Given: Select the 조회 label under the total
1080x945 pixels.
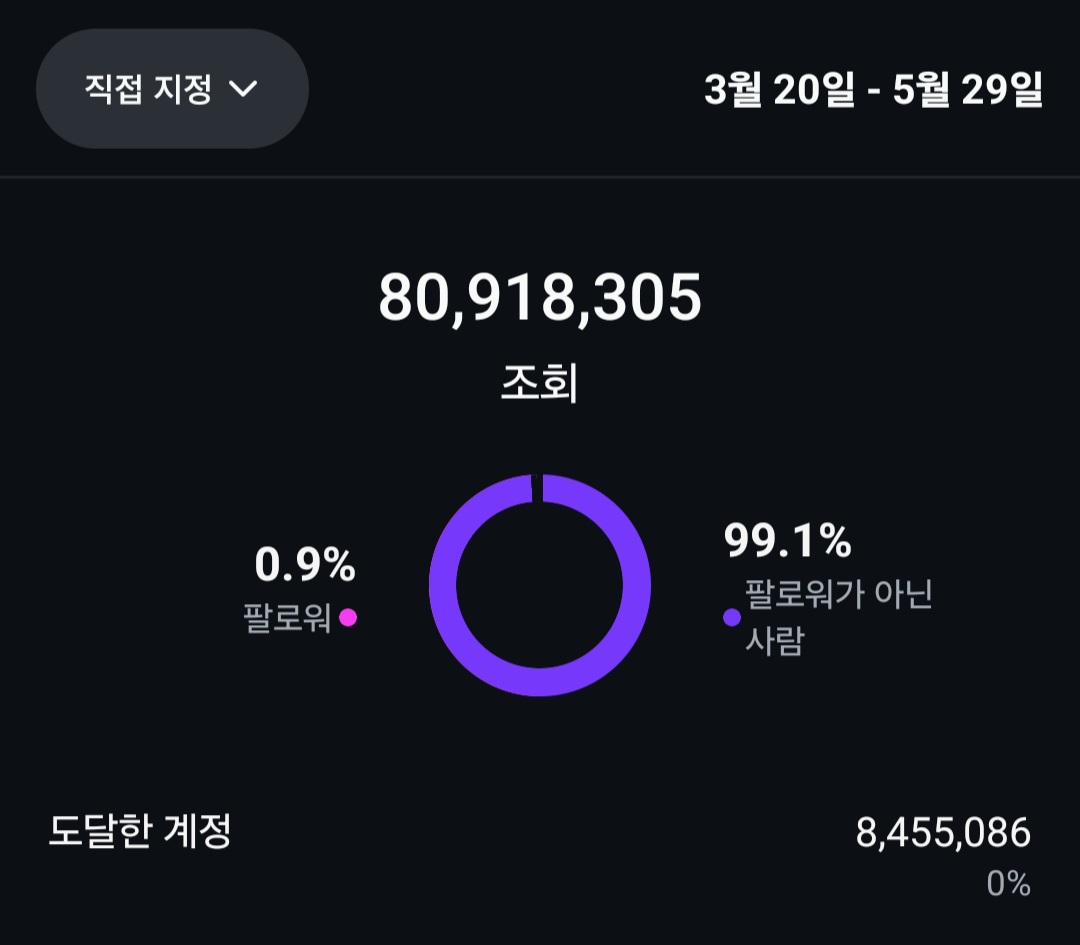Looking at the screenshot, I should 540,384.
